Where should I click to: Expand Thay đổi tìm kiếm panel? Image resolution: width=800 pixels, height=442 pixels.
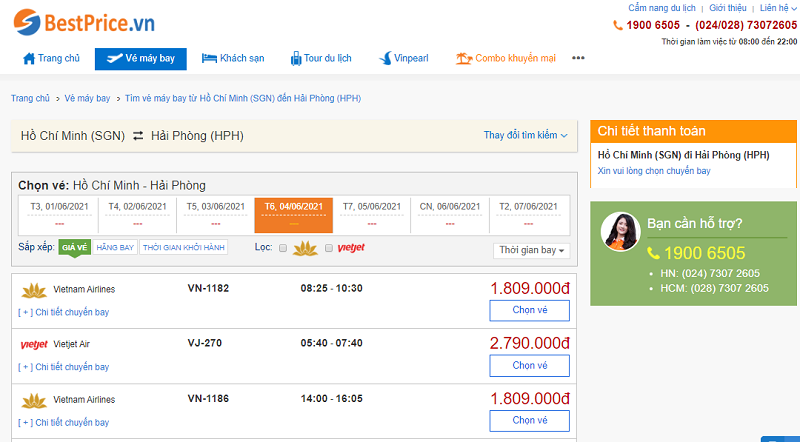526,135
